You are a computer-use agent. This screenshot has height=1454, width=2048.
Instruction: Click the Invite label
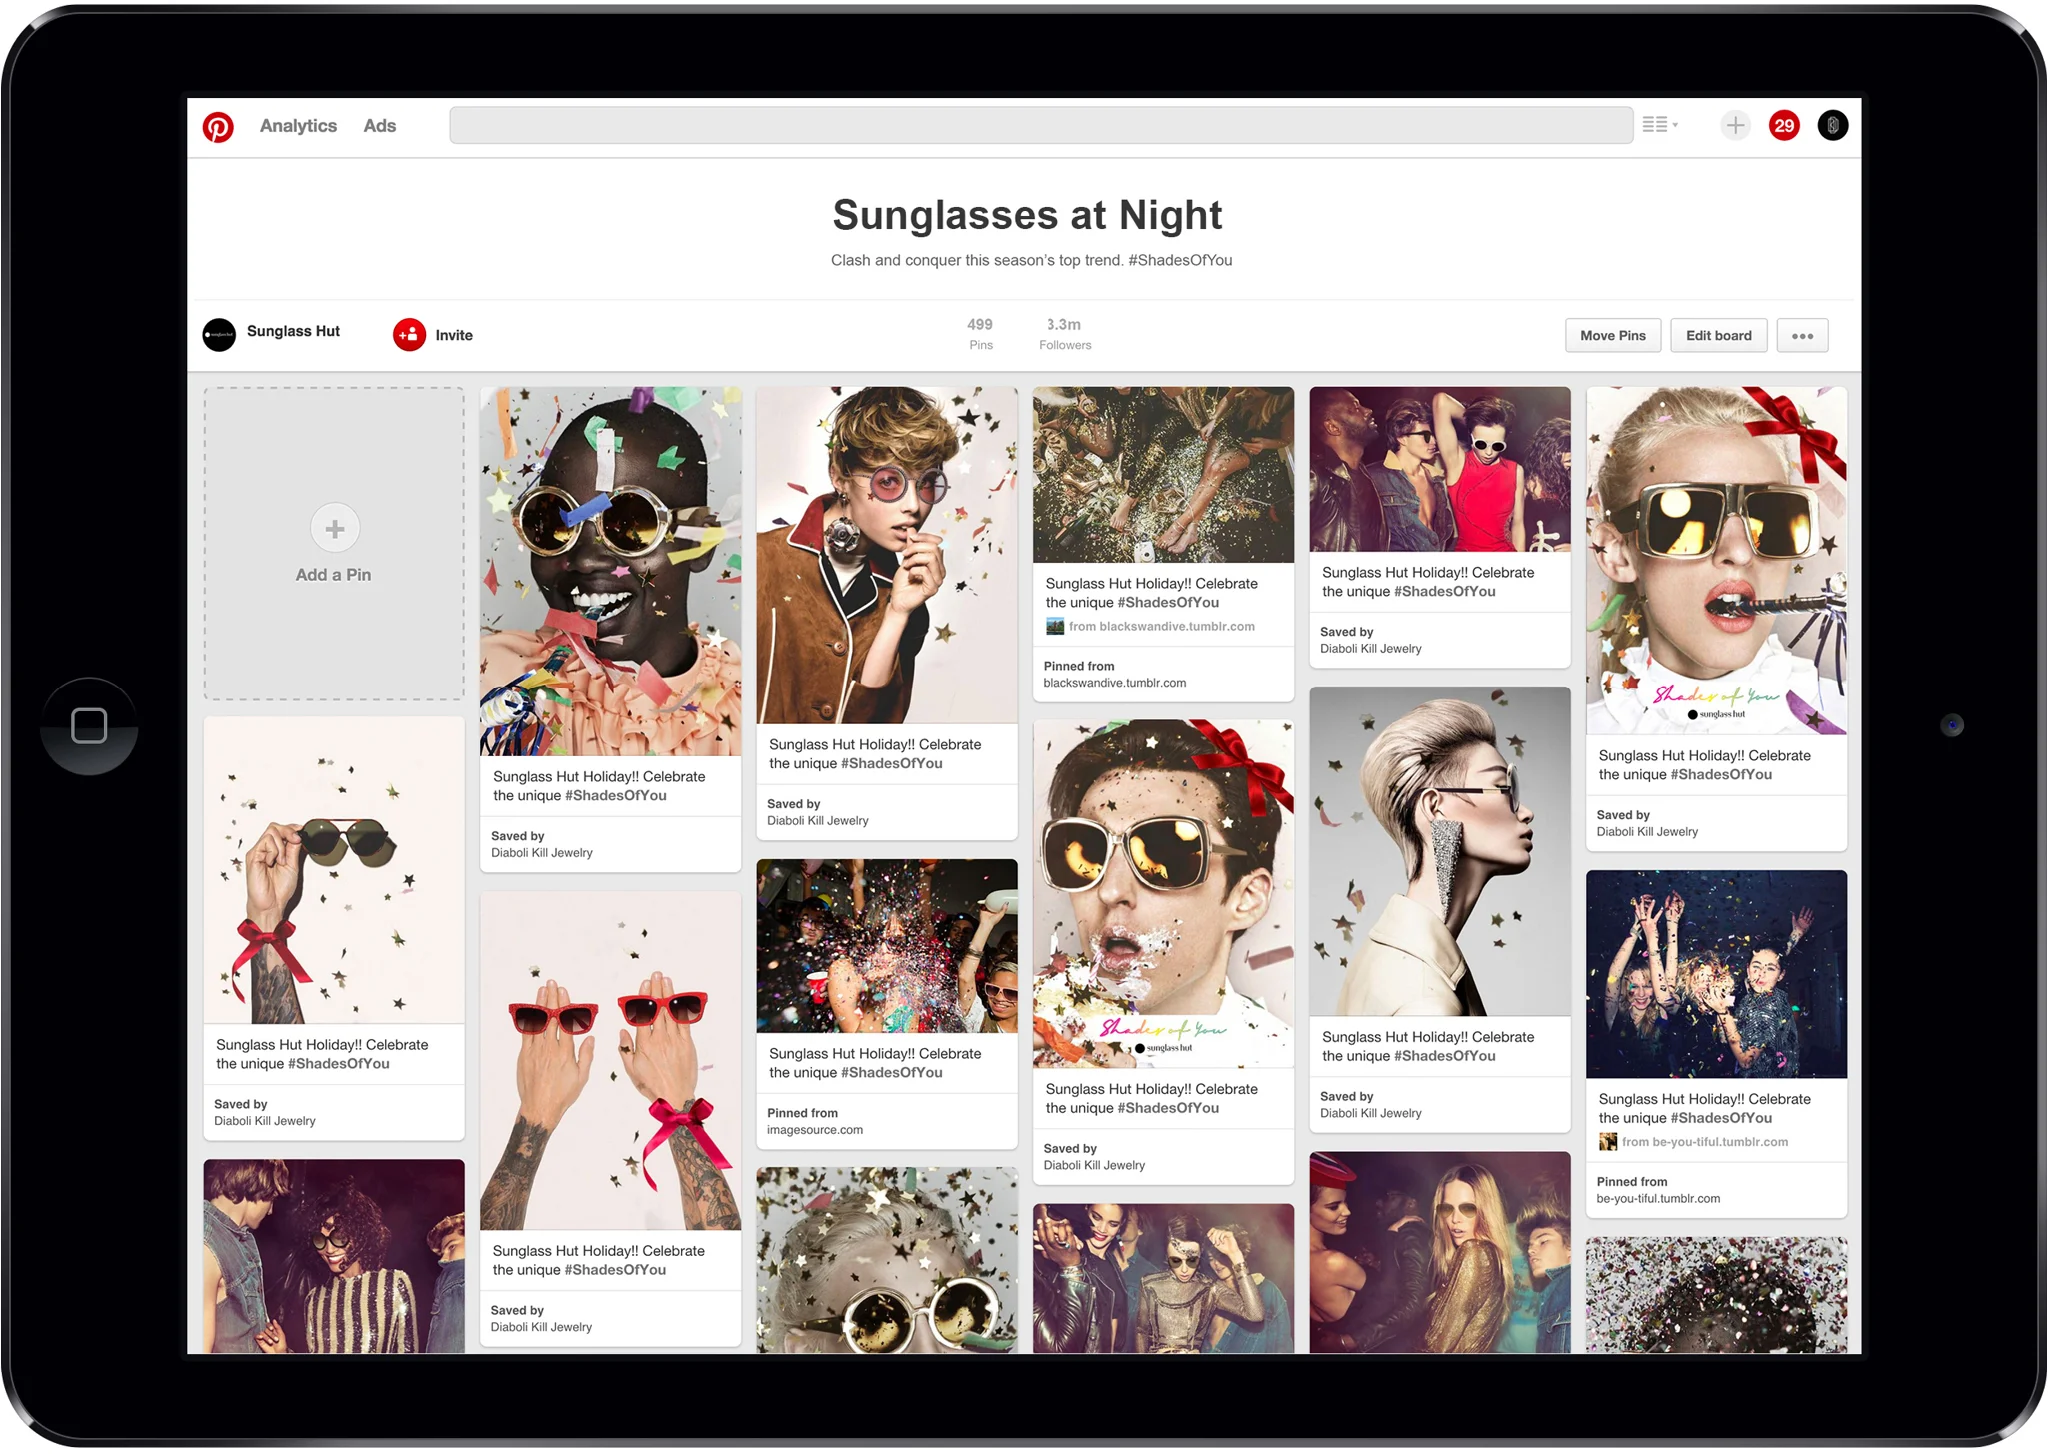pos(454,336)
